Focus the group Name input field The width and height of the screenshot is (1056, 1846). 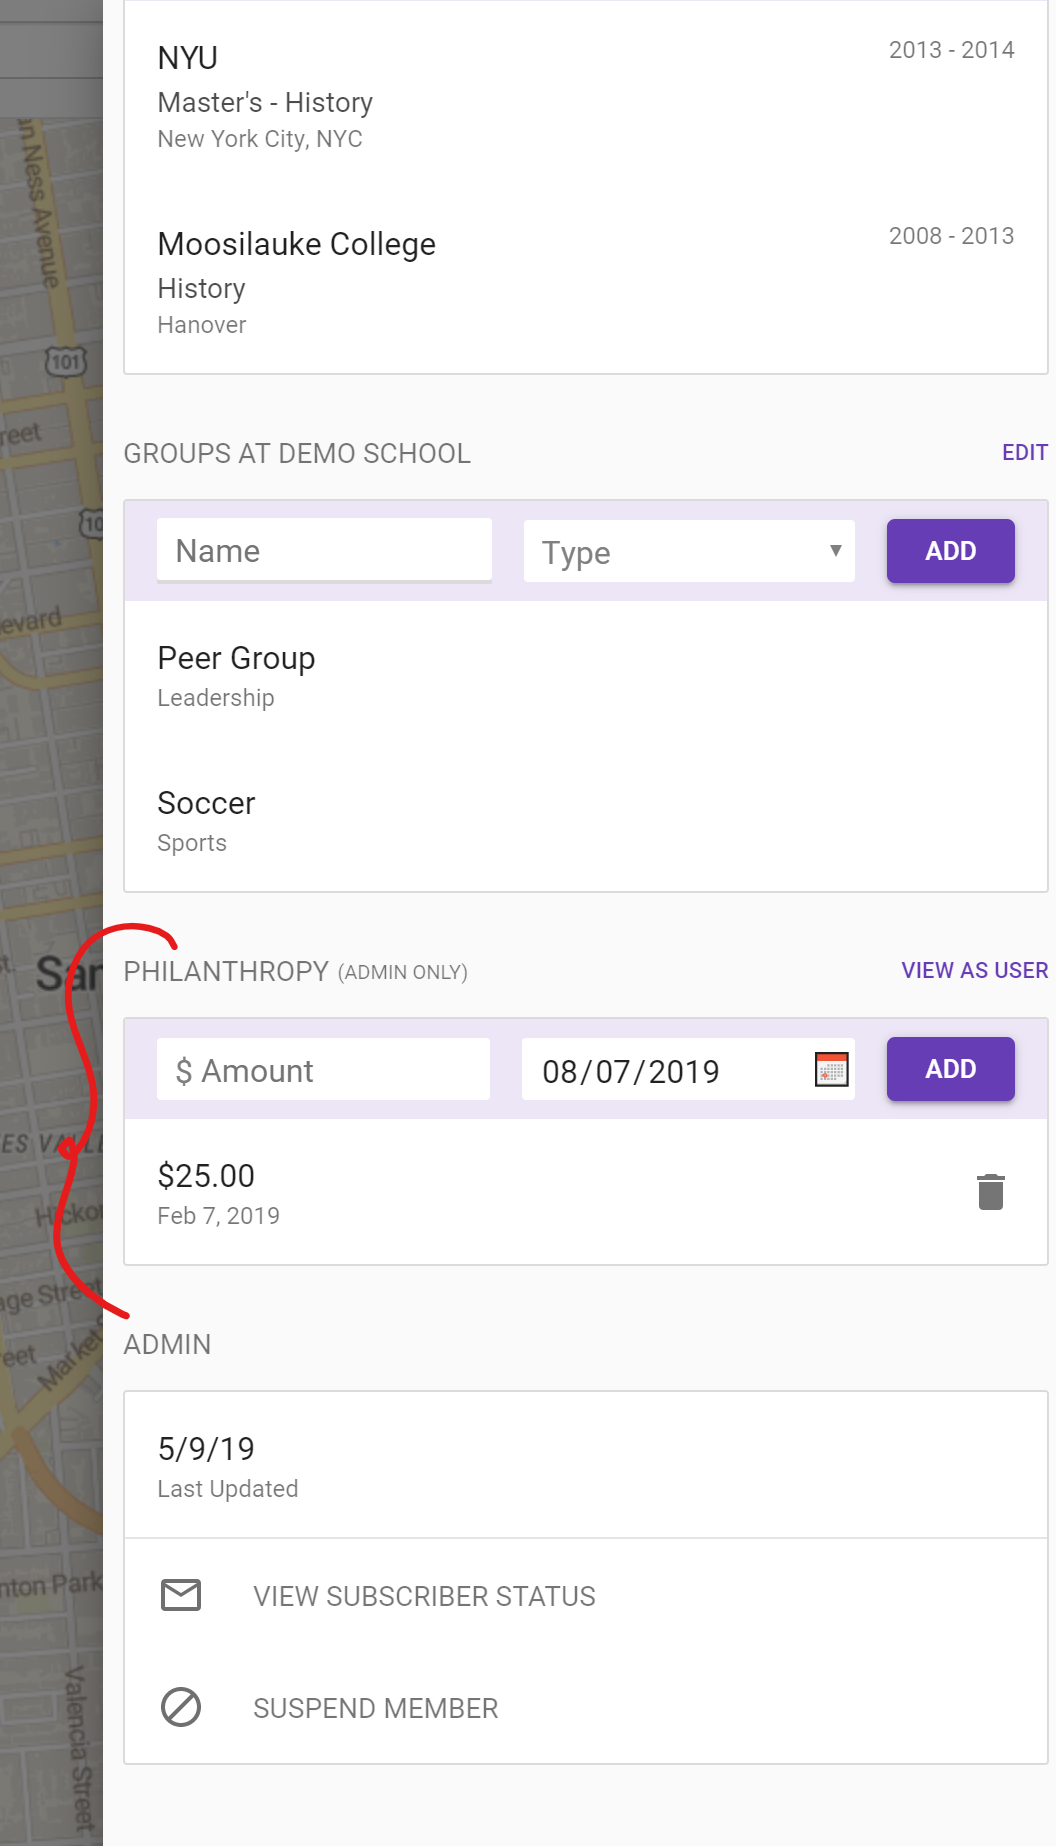tap(324, 551)
